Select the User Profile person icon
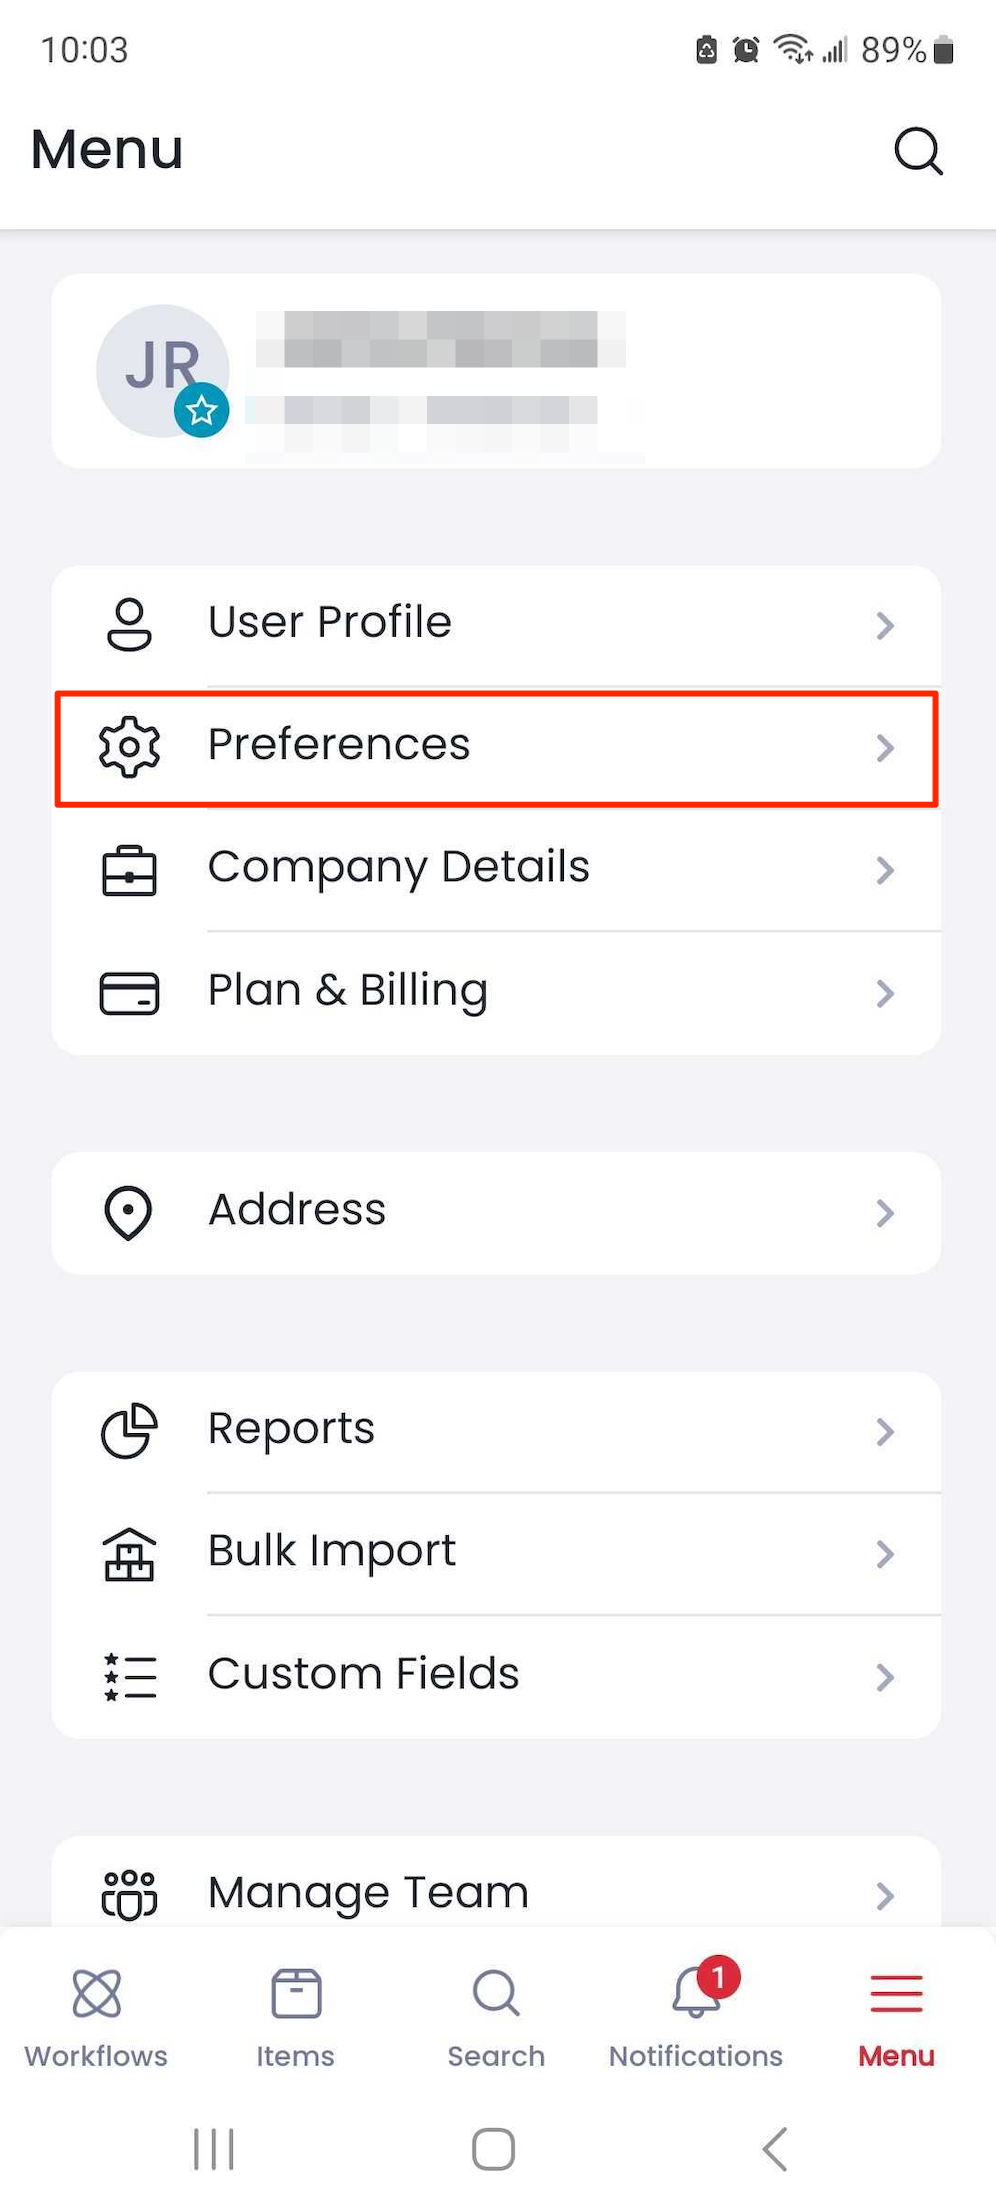The image size is (996, 2206). (128, 622)
